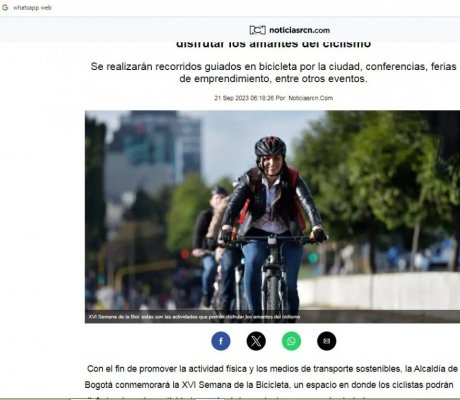Click the subtitle about recorridos guiados

(x=273, y=72)
